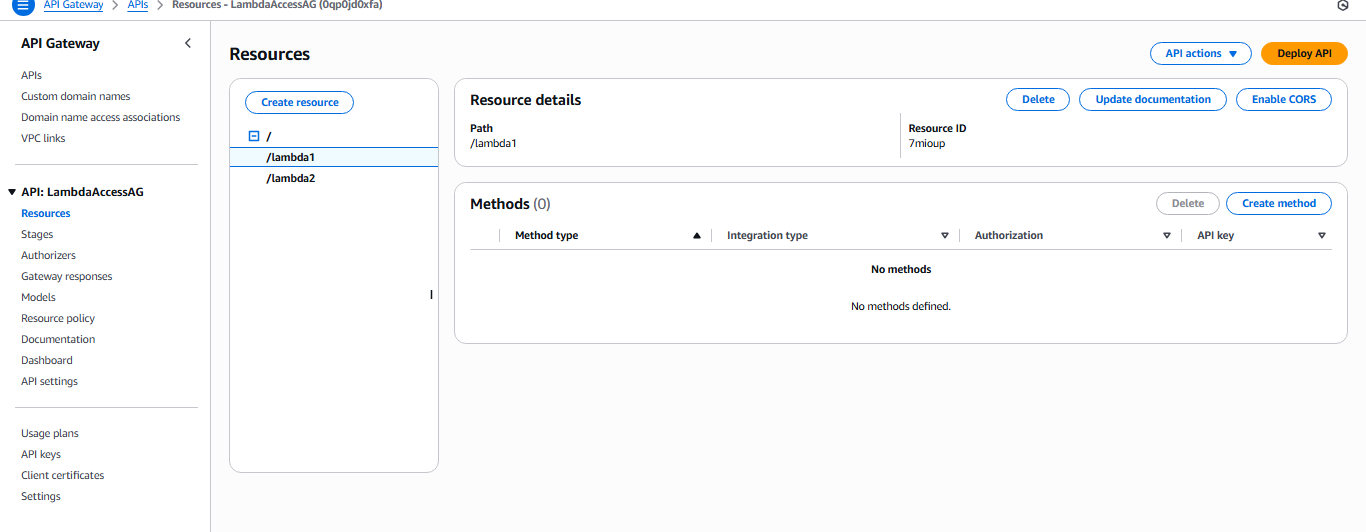
Task: Open Stages in the sidebar
Action: (37, 234)
